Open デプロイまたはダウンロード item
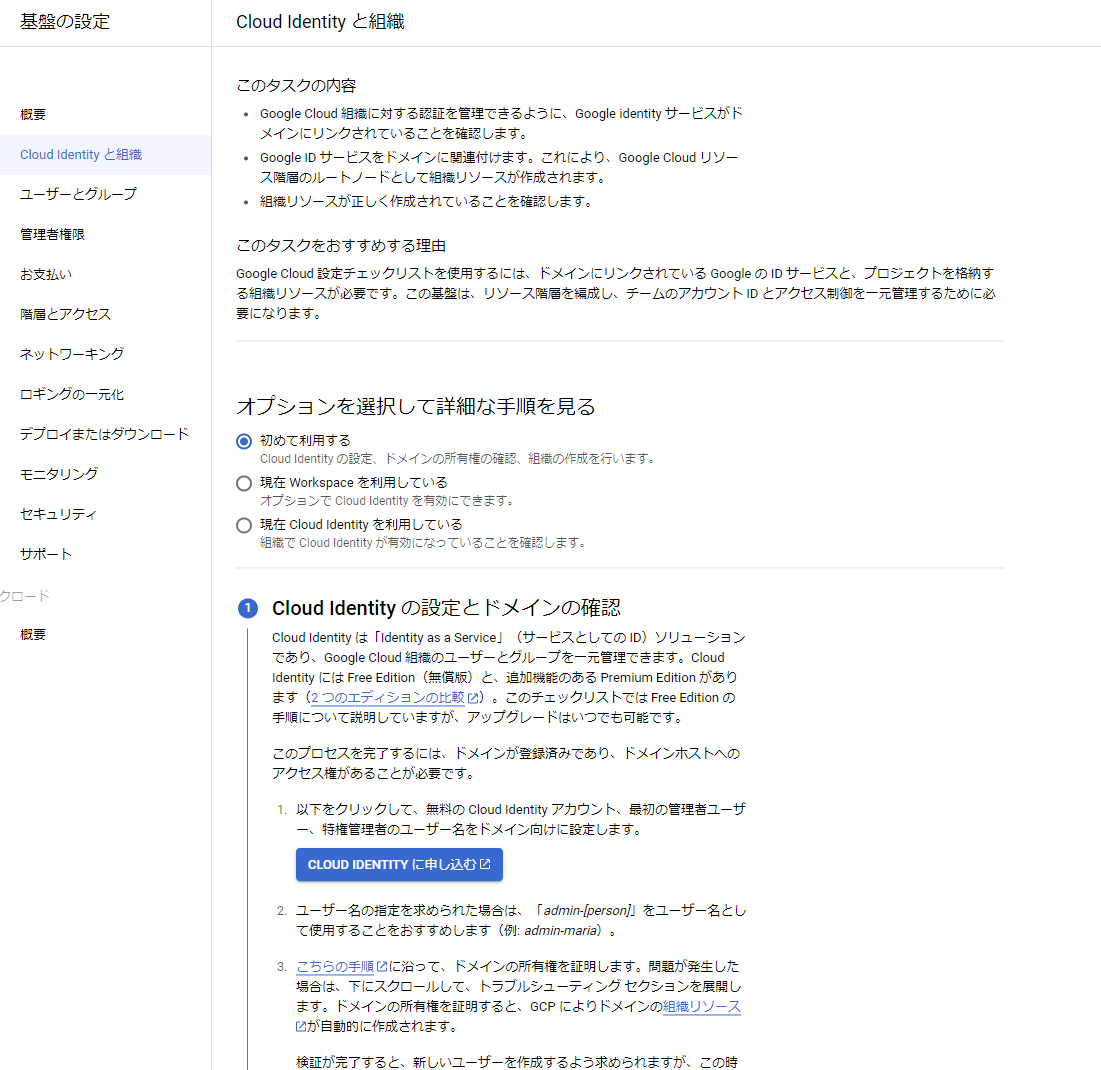The height and width of the screenshot is (1070, 1101). point(104,434)
